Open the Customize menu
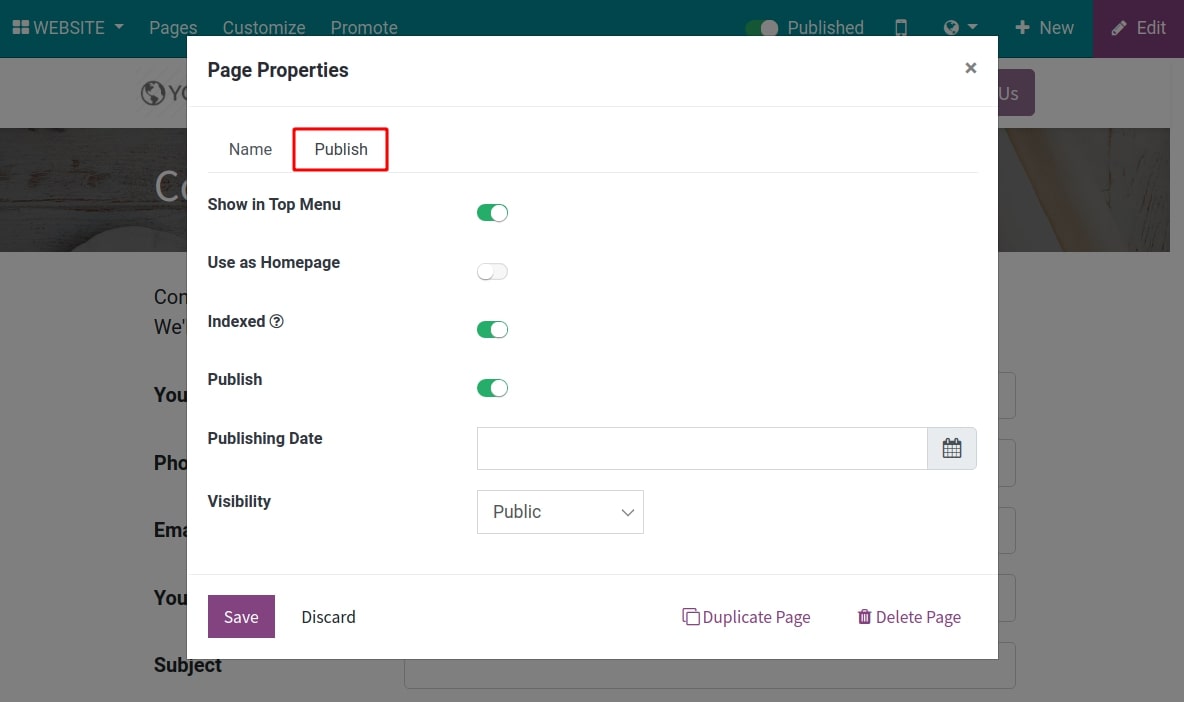 click(x=263, y=27)
